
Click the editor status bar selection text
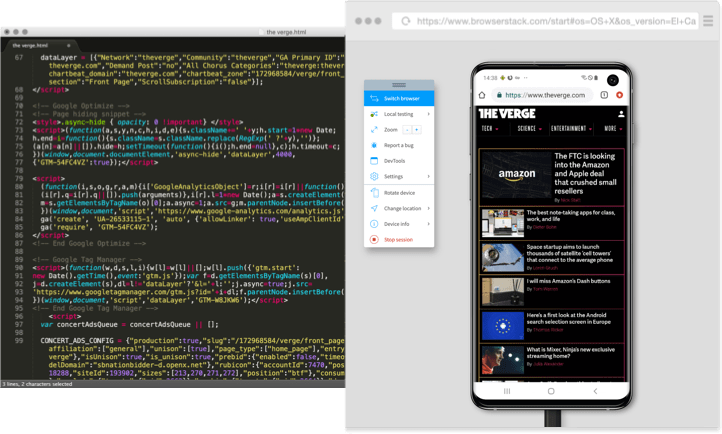(x=37, y=384)
